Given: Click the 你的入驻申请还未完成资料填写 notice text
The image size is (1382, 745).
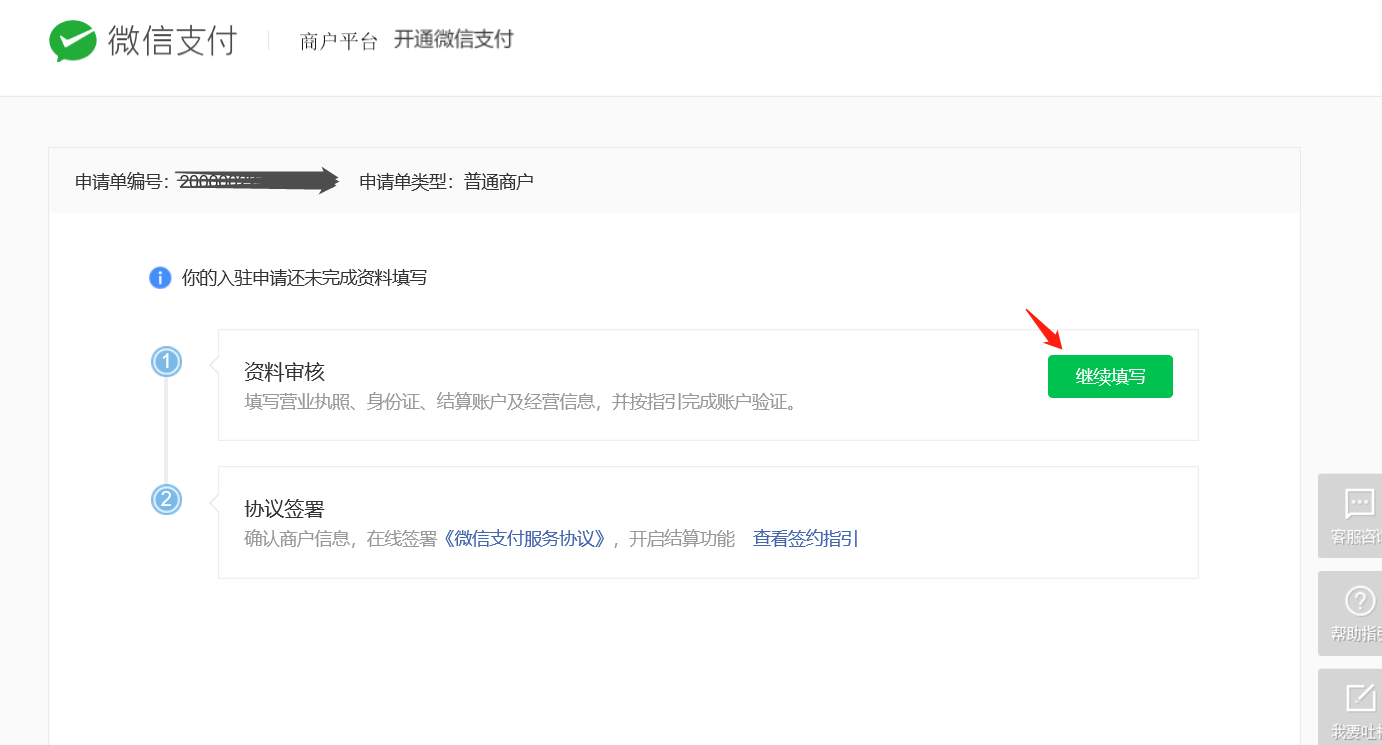Looking at the screenshot, I should (x=305, y=278).
